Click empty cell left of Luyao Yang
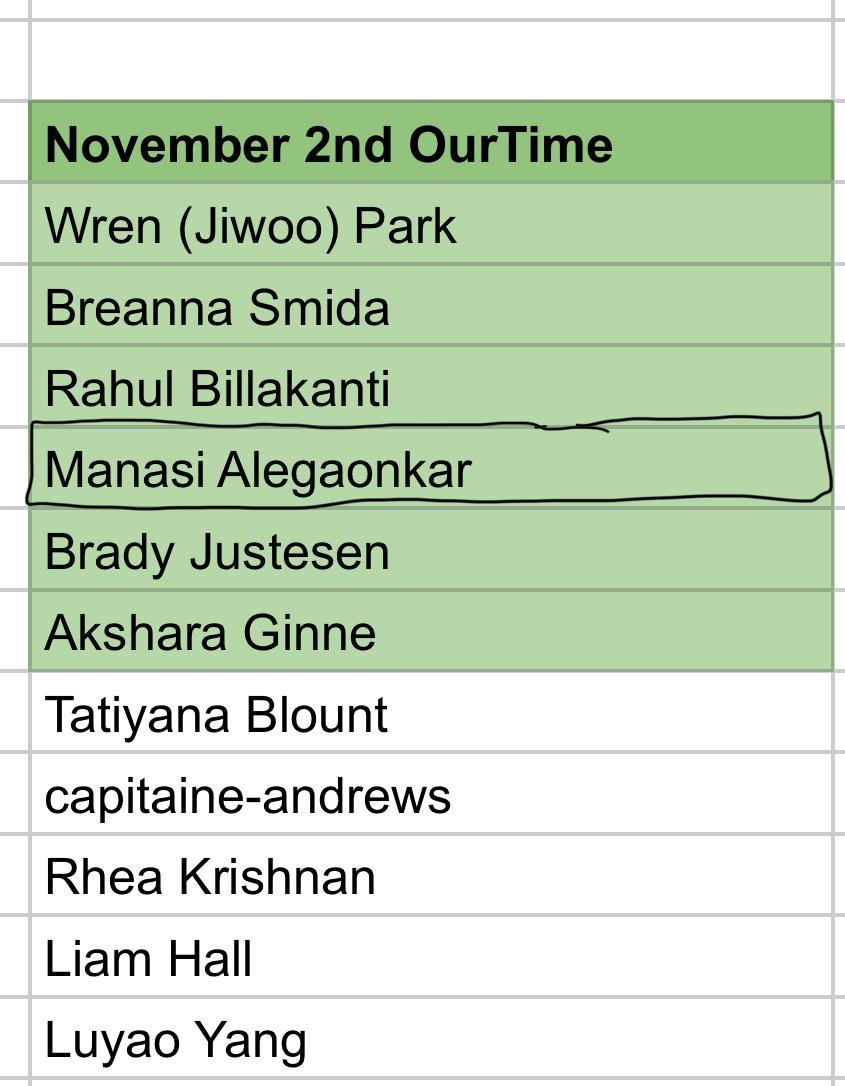 click(x=14, y=1039)
